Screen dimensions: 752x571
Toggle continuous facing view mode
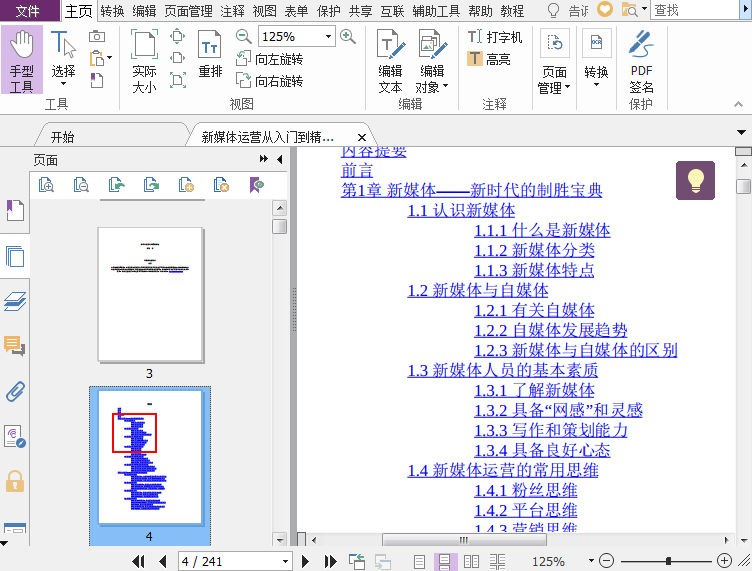(x=498, y=561)
